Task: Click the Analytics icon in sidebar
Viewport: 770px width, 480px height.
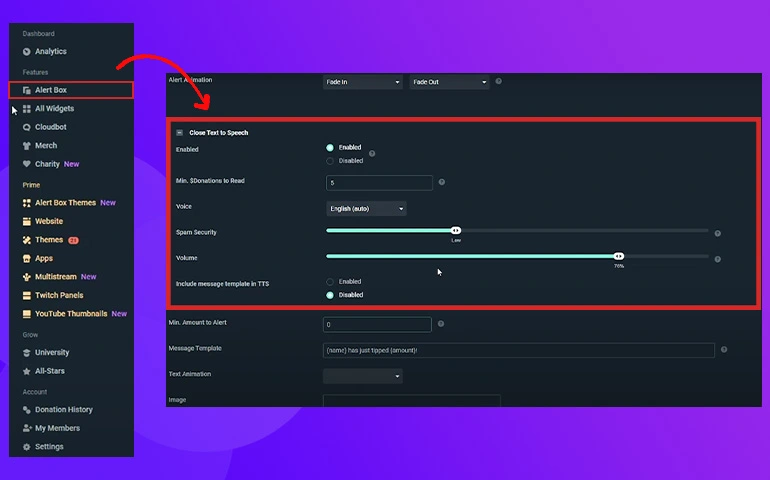Action: pos(26,52)
